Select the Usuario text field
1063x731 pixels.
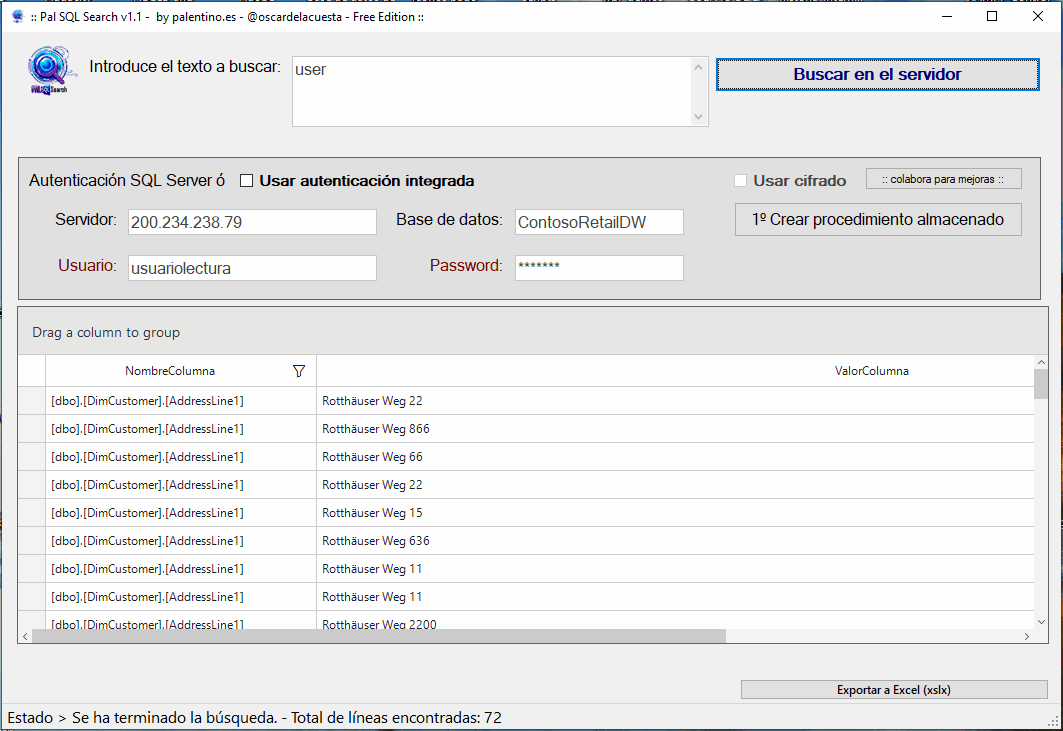point(251,268)
